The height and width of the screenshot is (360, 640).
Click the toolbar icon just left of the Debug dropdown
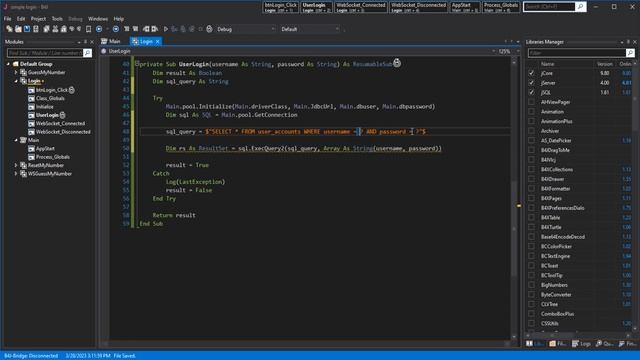209,29
